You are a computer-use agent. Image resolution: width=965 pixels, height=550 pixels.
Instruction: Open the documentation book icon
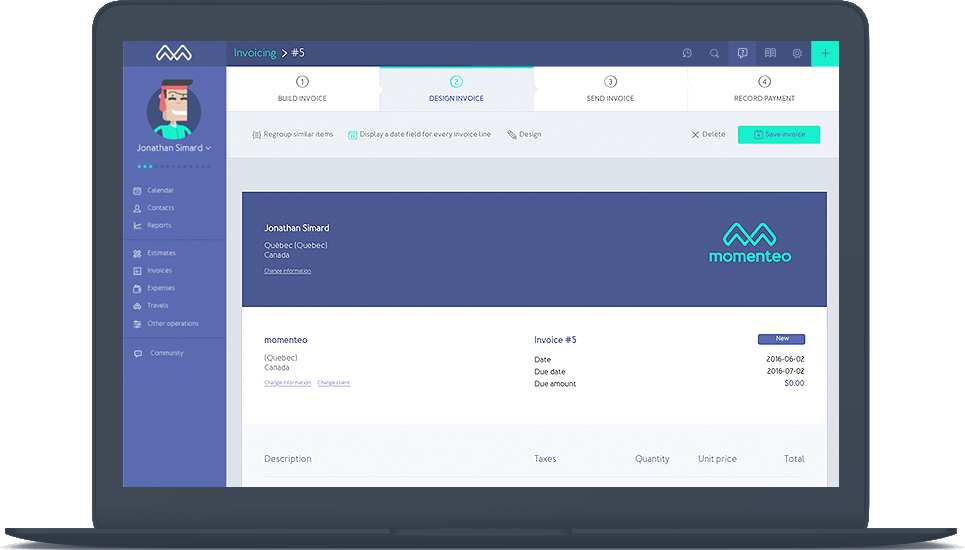tap(770, 54)
